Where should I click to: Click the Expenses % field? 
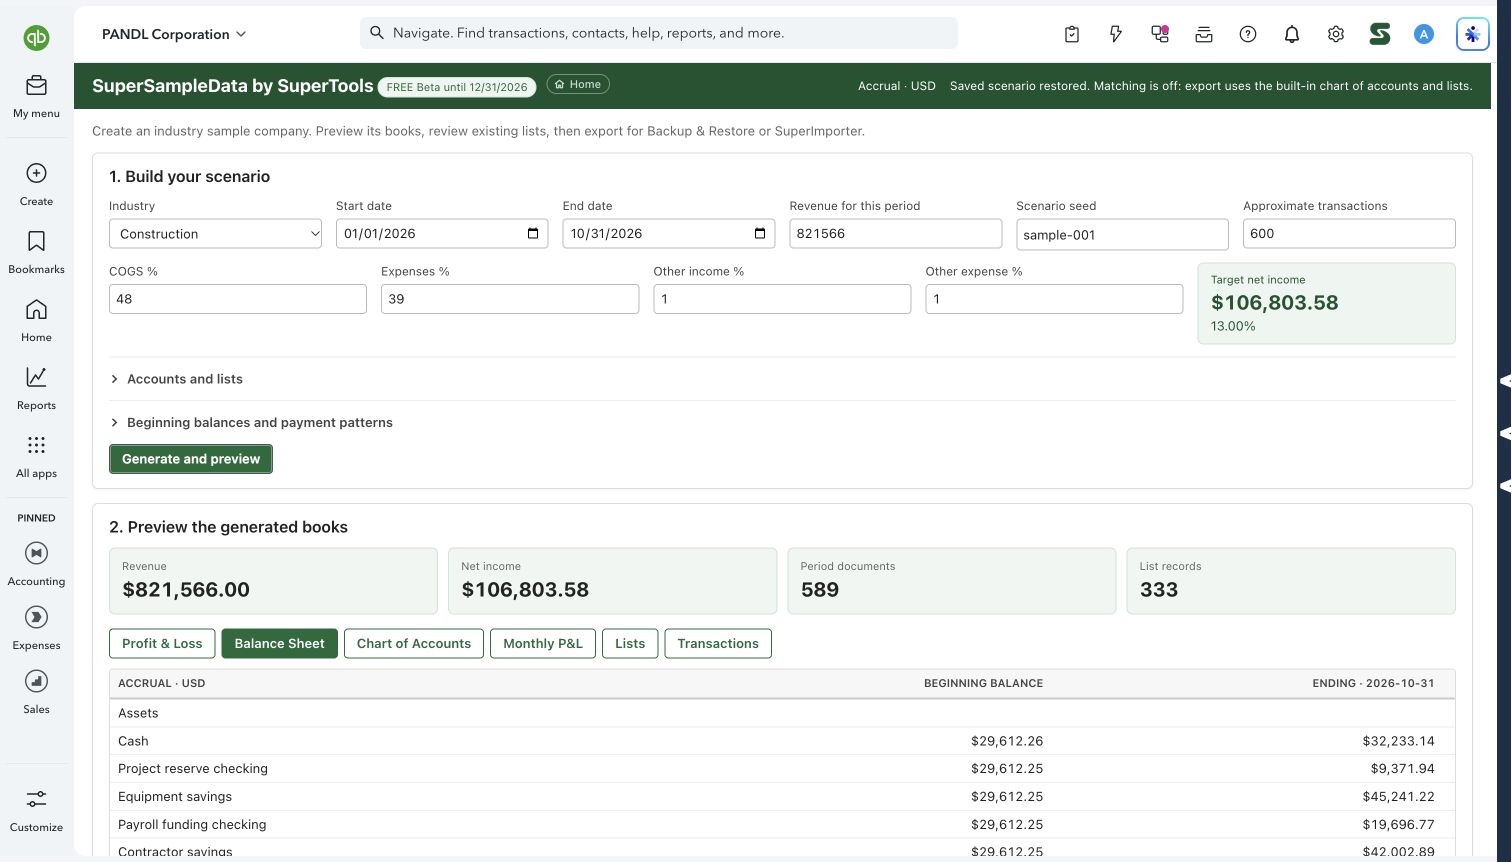point(510,299)
